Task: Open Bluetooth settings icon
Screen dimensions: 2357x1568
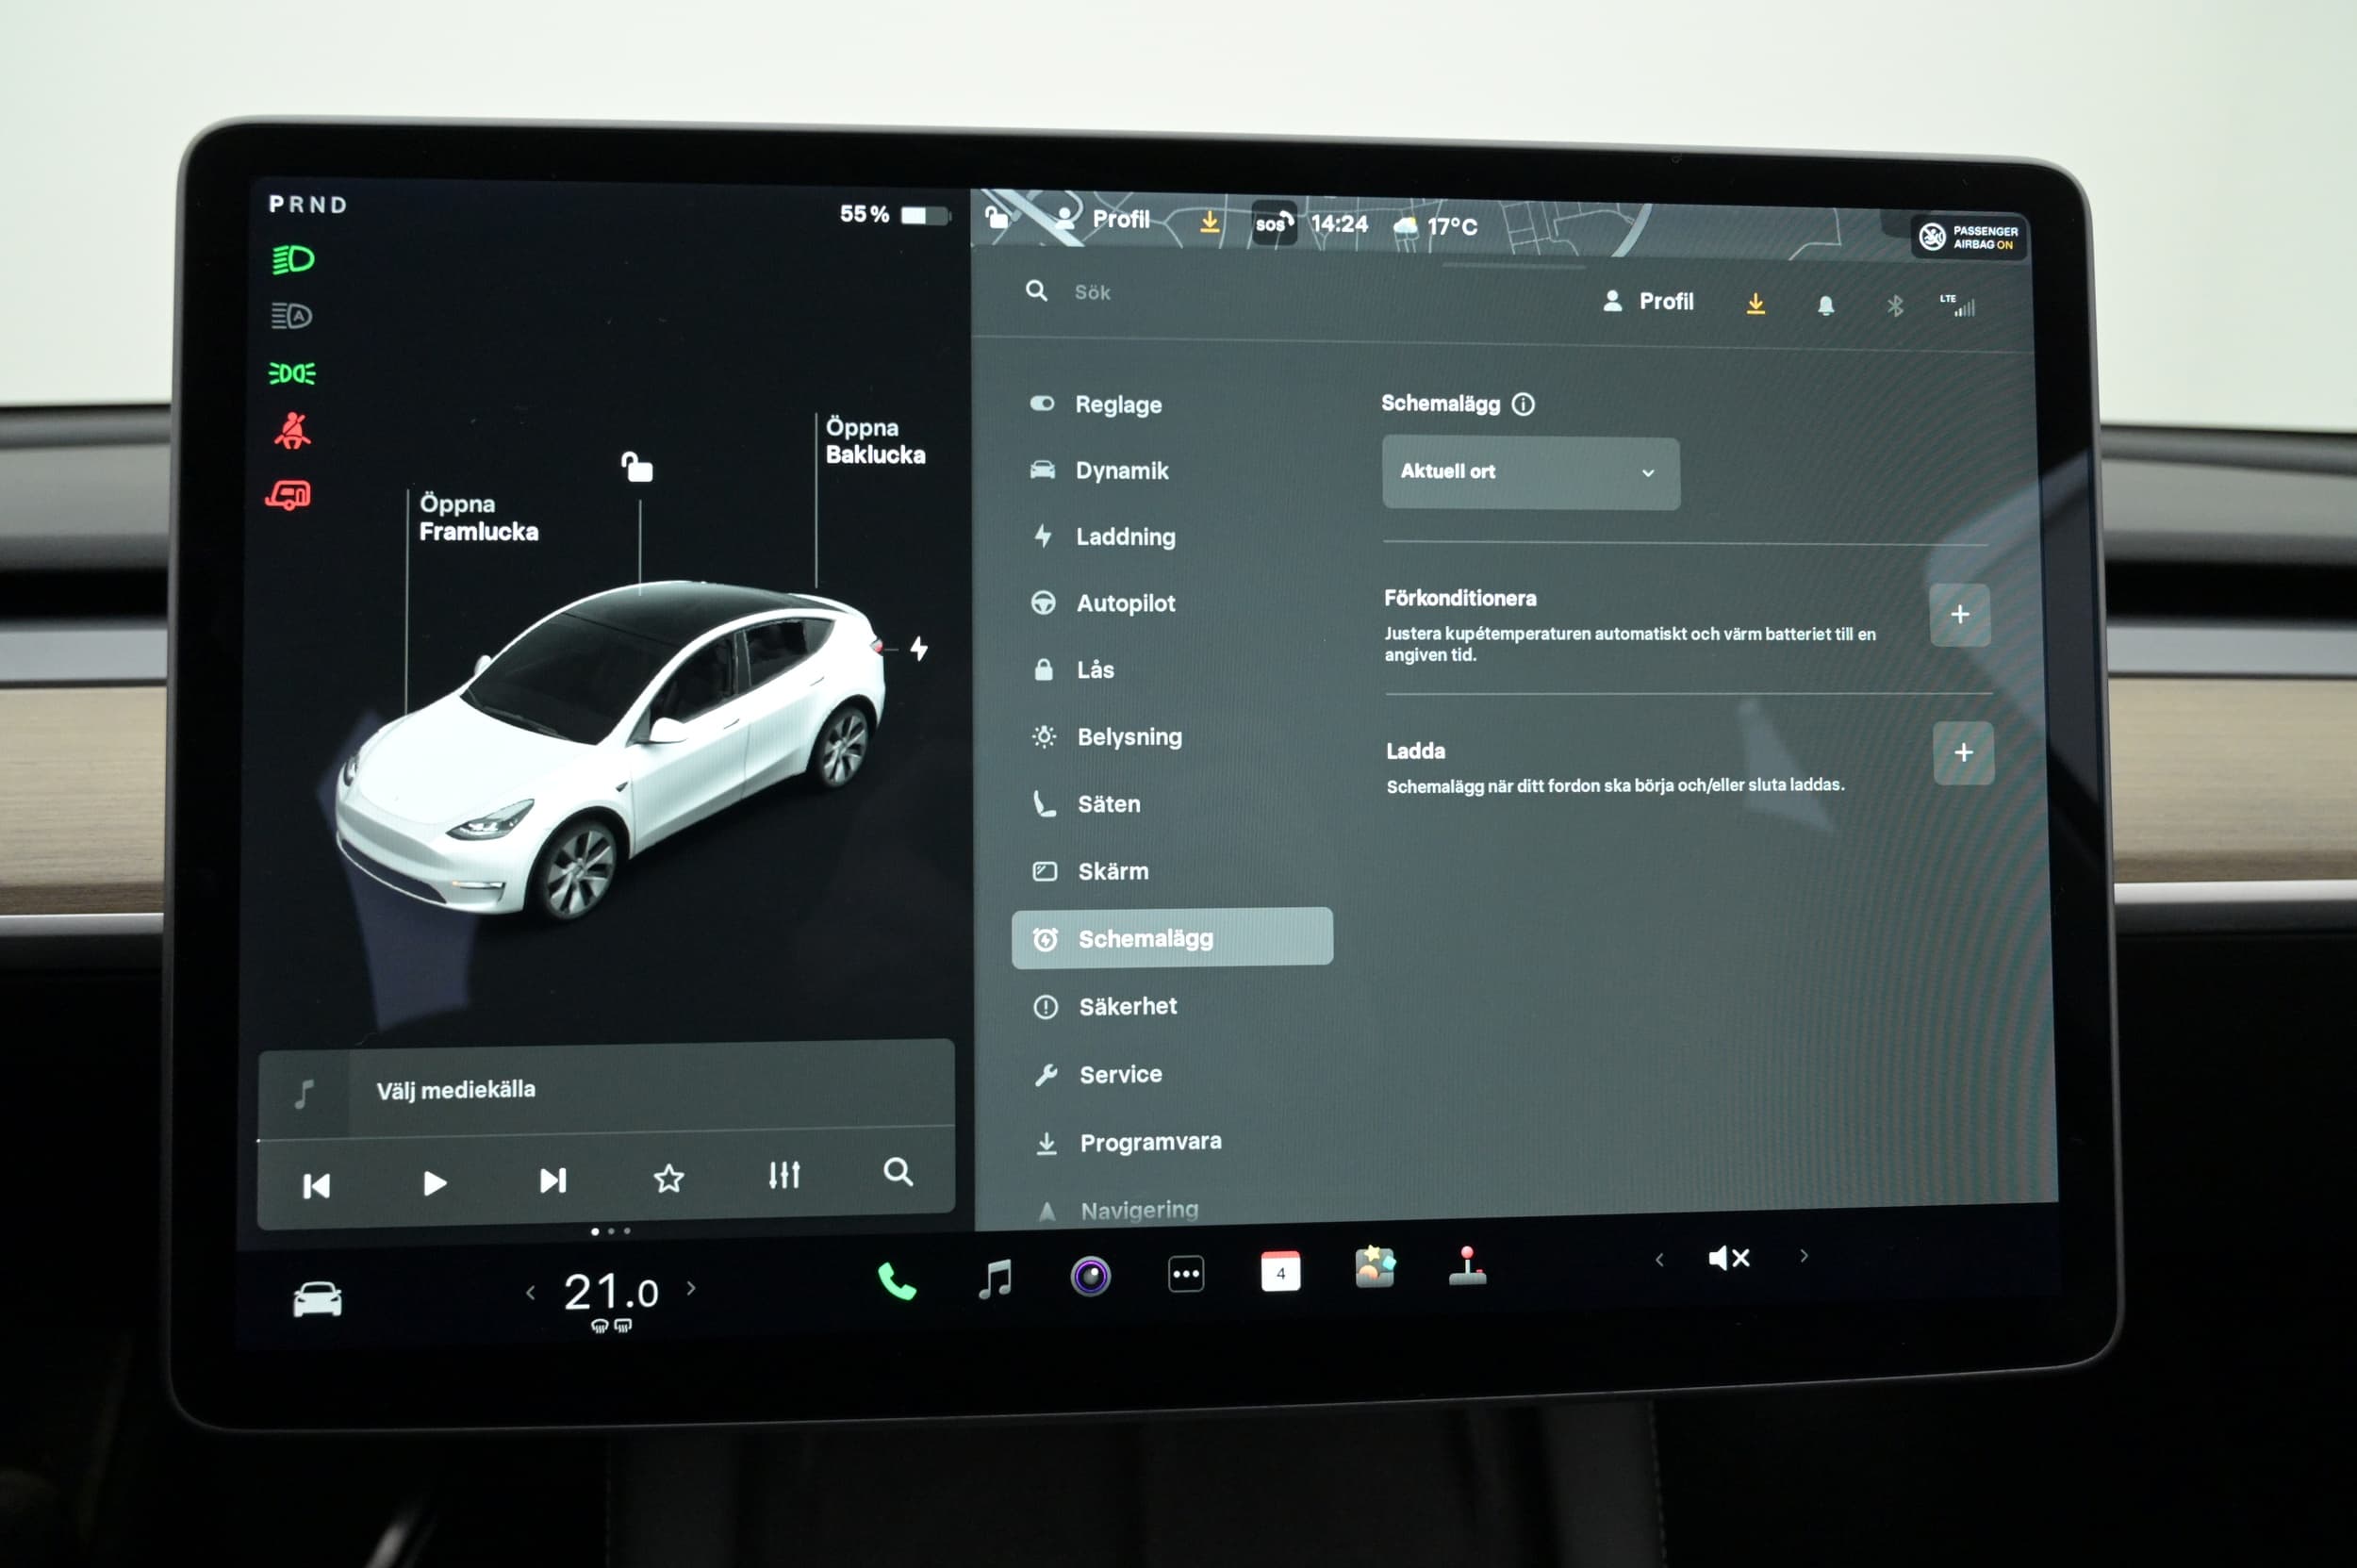Action: point(1894,306)
